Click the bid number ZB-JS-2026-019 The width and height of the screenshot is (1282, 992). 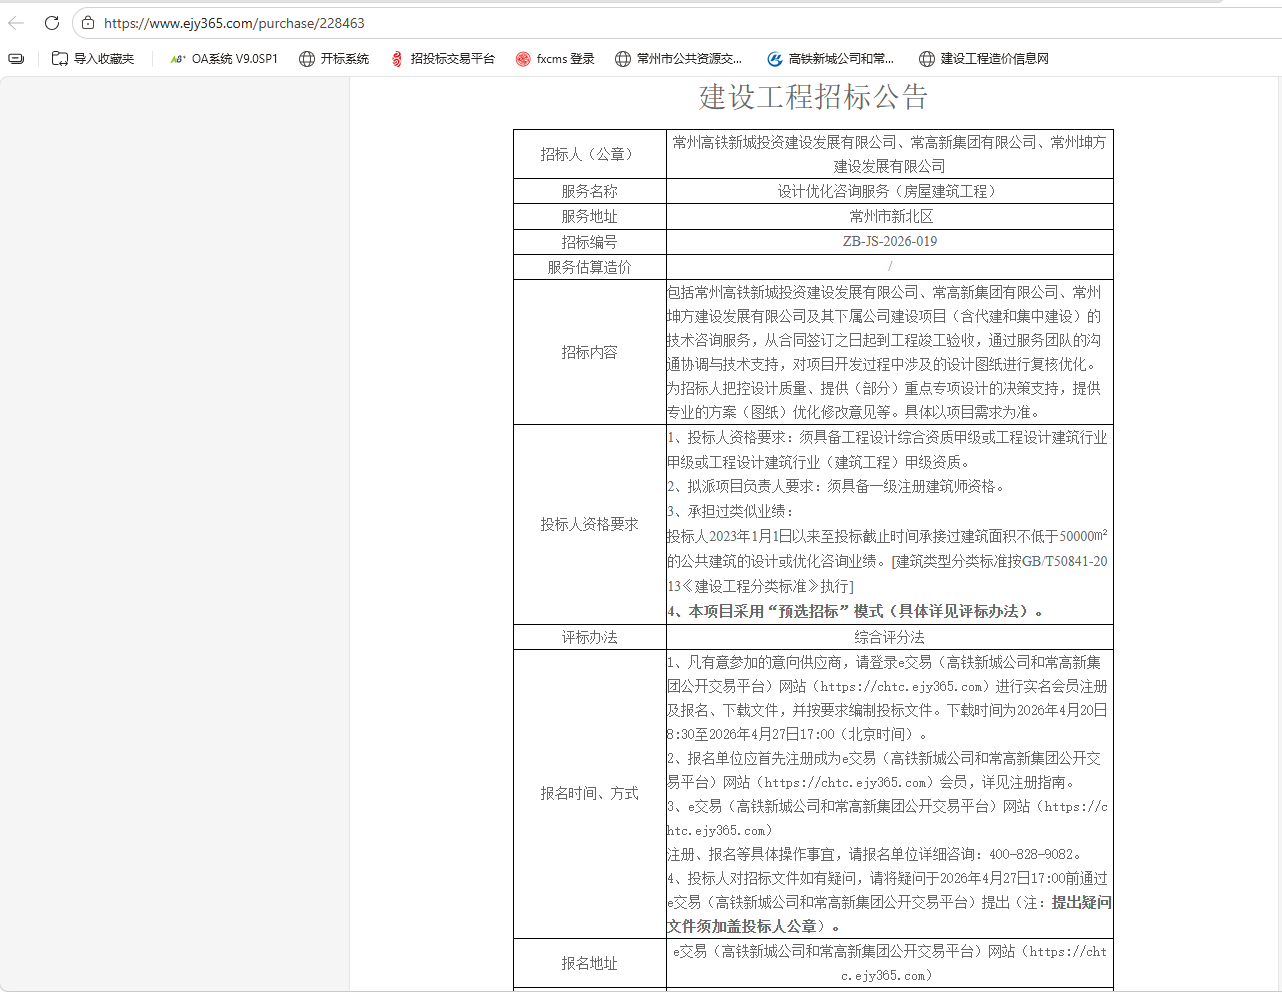(x=889, y=241)
